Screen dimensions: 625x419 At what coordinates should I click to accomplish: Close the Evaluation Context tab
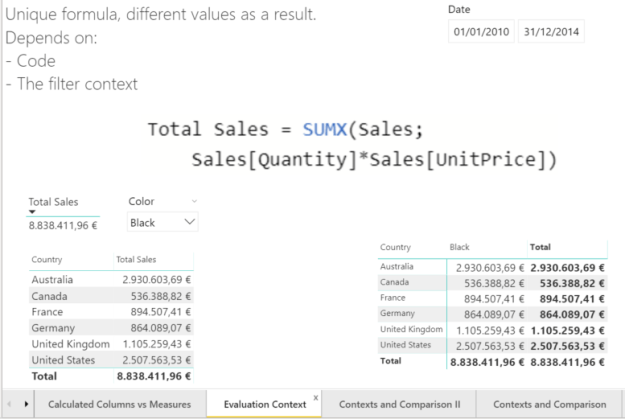(x=317, y=397)
